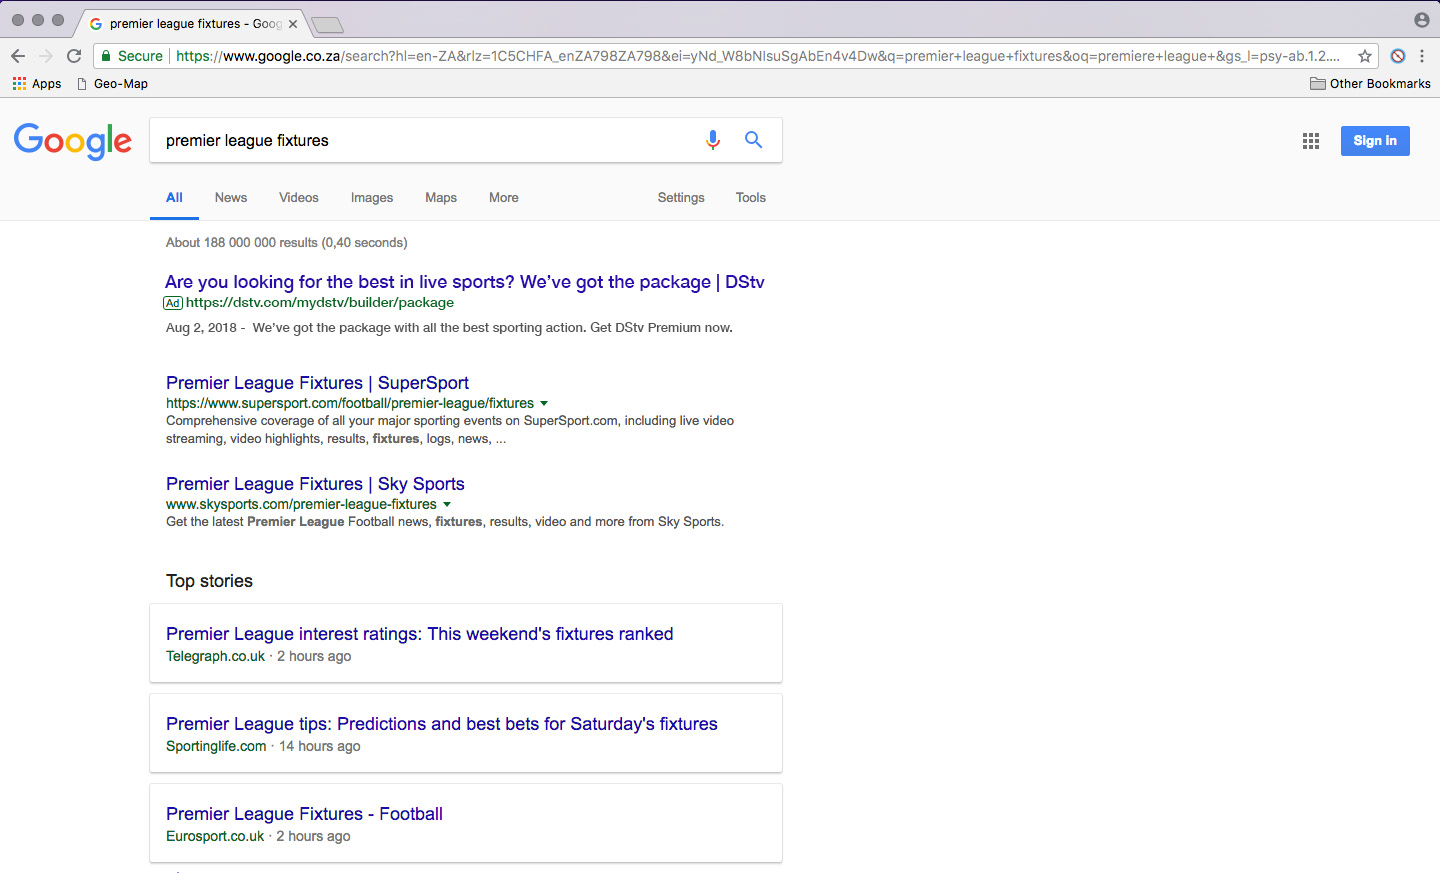
Task: Expand the SuperSport URL dropdown arrow
Action: pos(544,404)
